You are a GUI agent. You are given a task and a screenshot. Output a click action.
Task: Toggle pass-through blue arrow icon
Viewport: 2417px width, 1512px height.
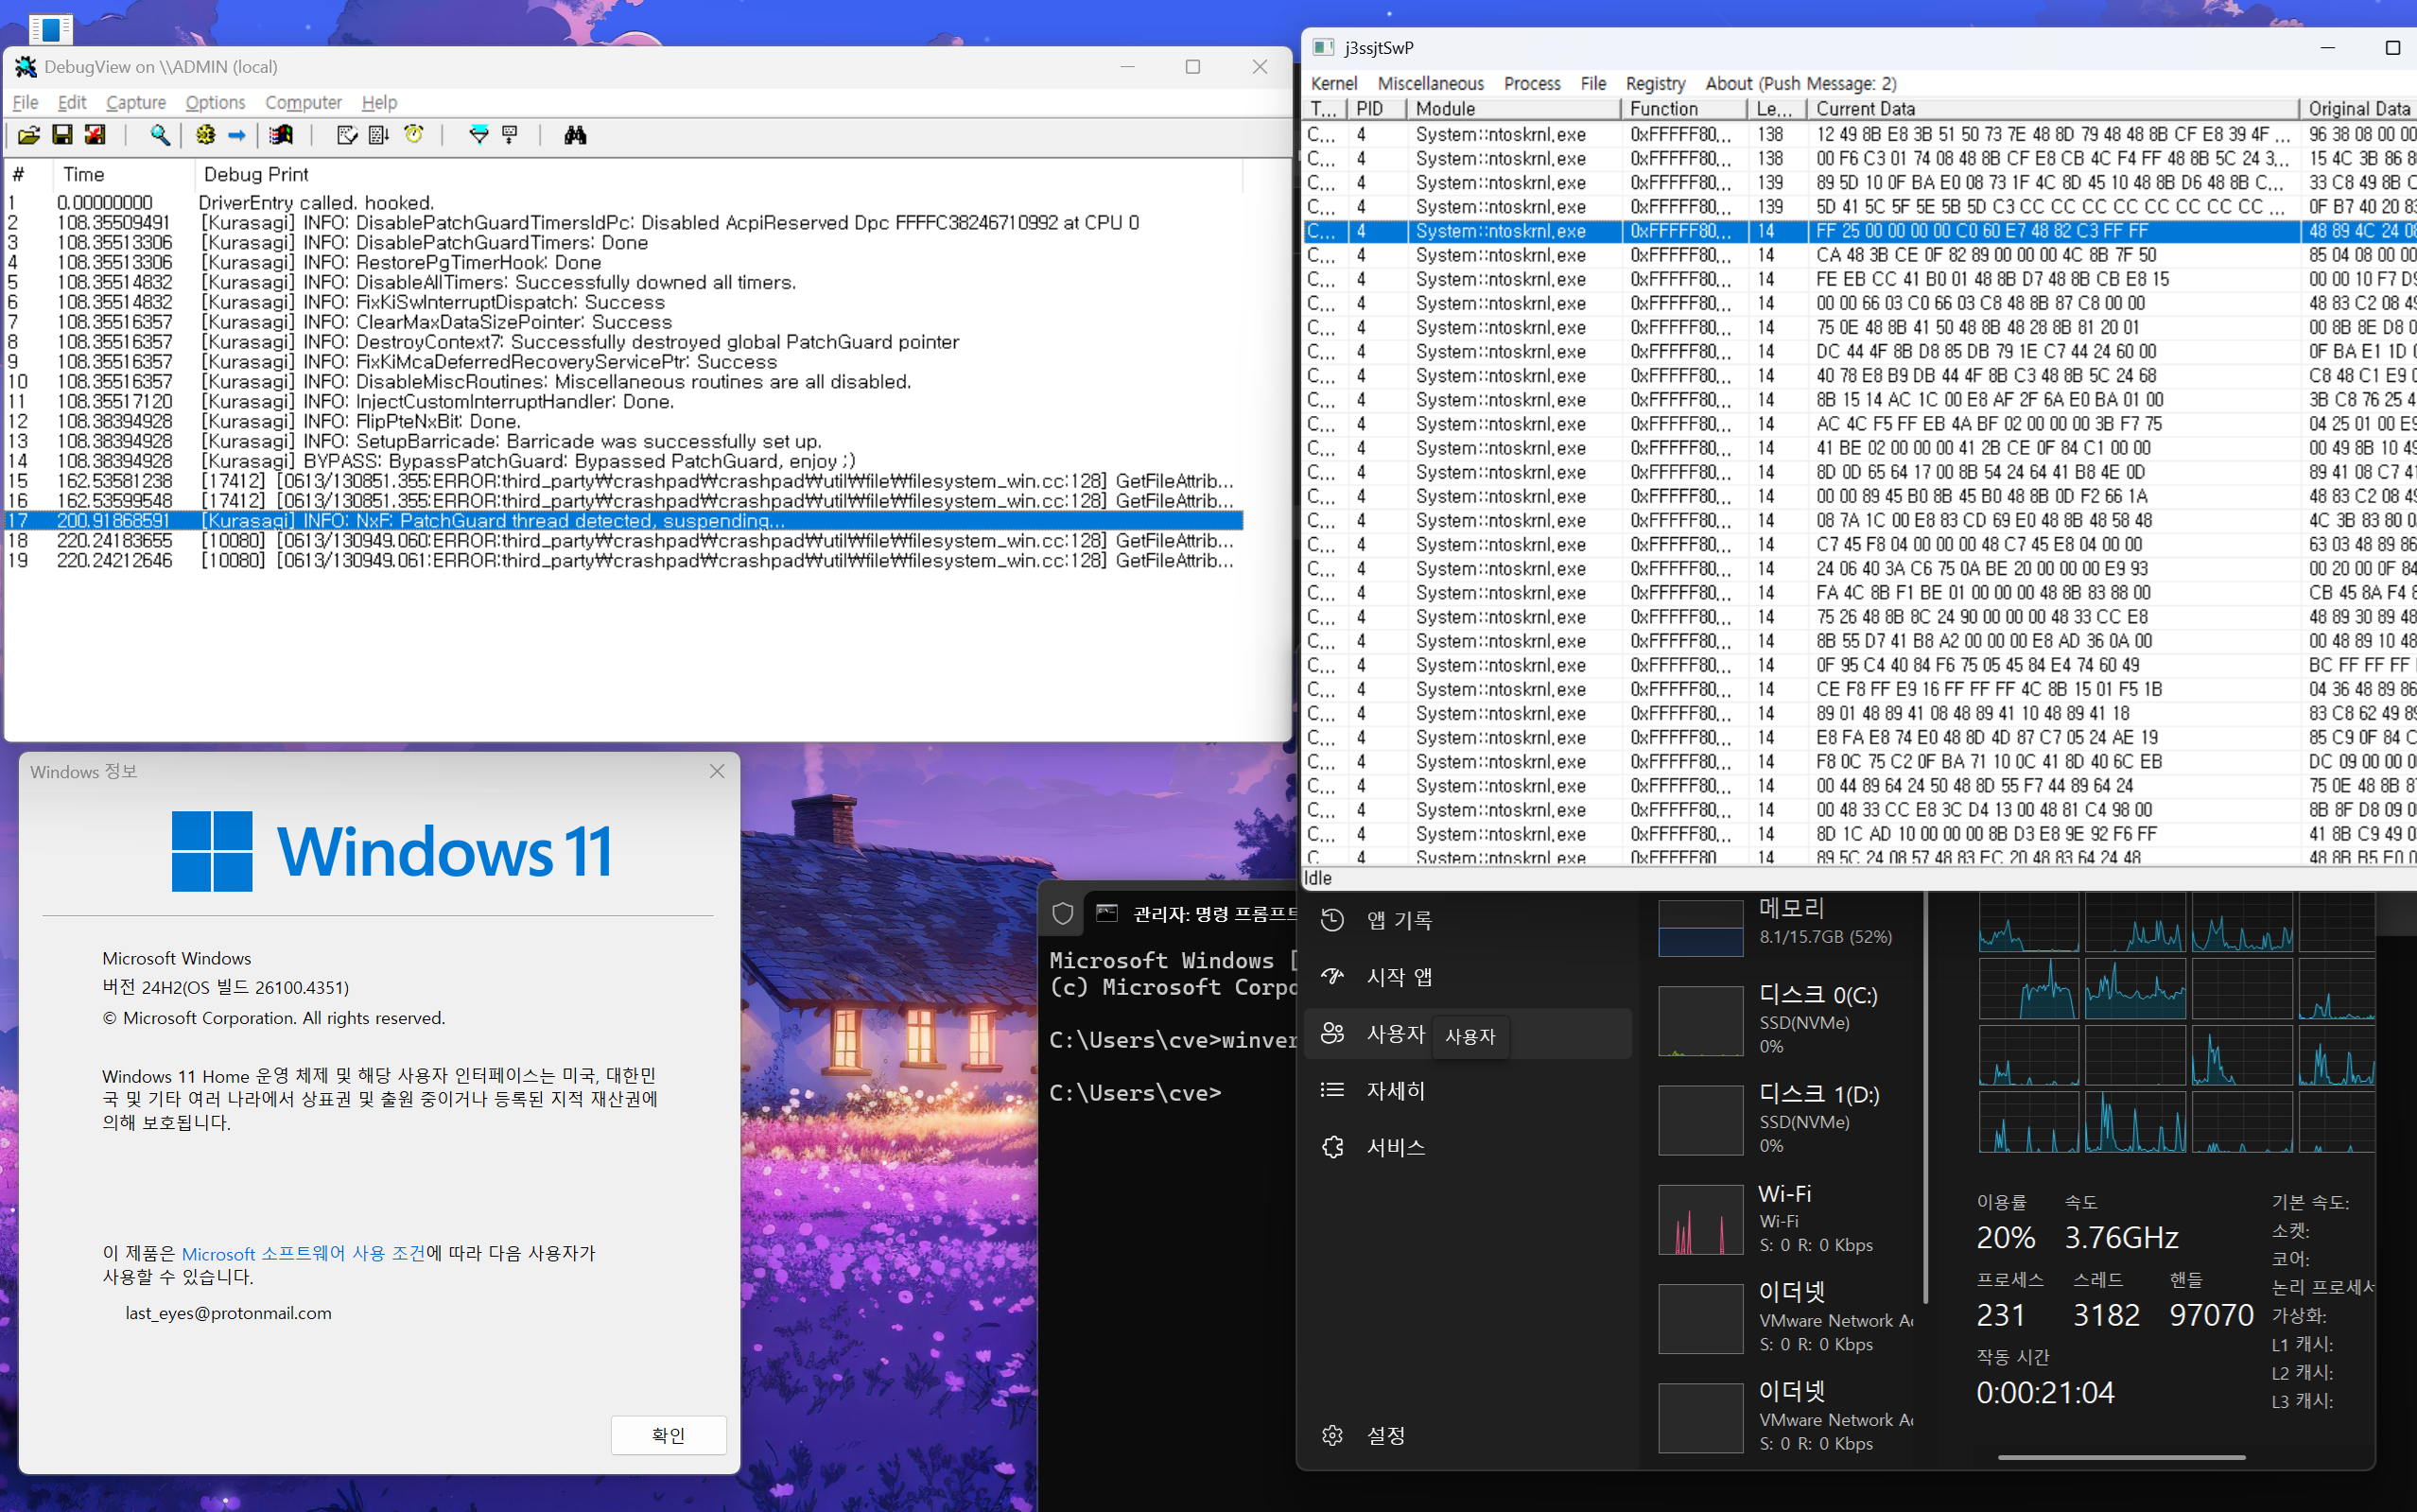pos(237,135)
